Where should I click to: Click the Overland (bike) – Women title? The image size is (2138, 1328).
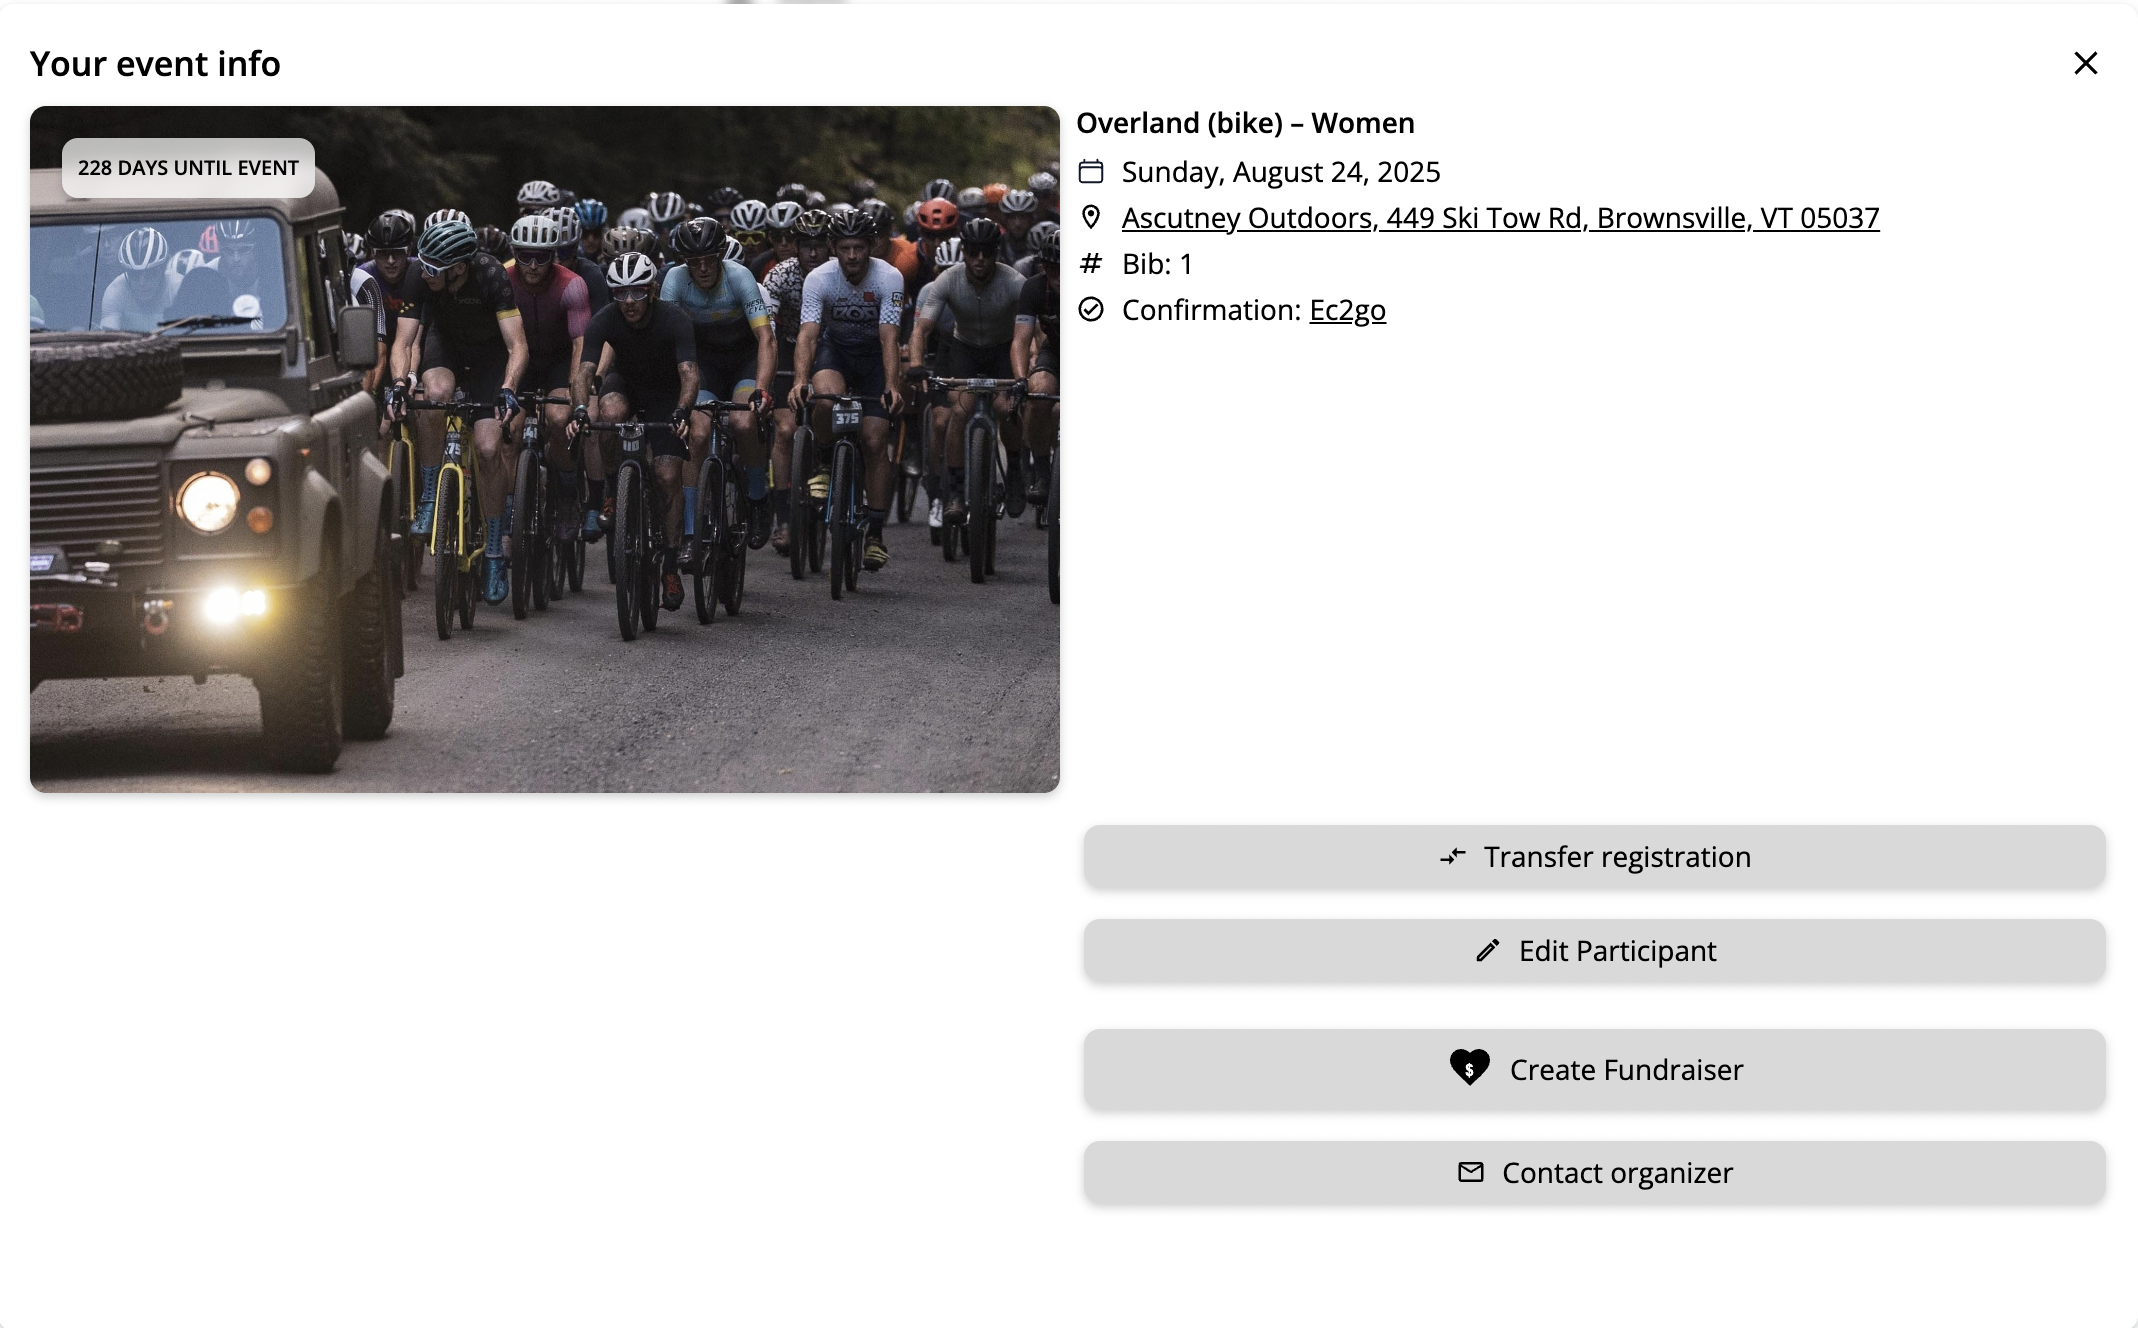1245,123
